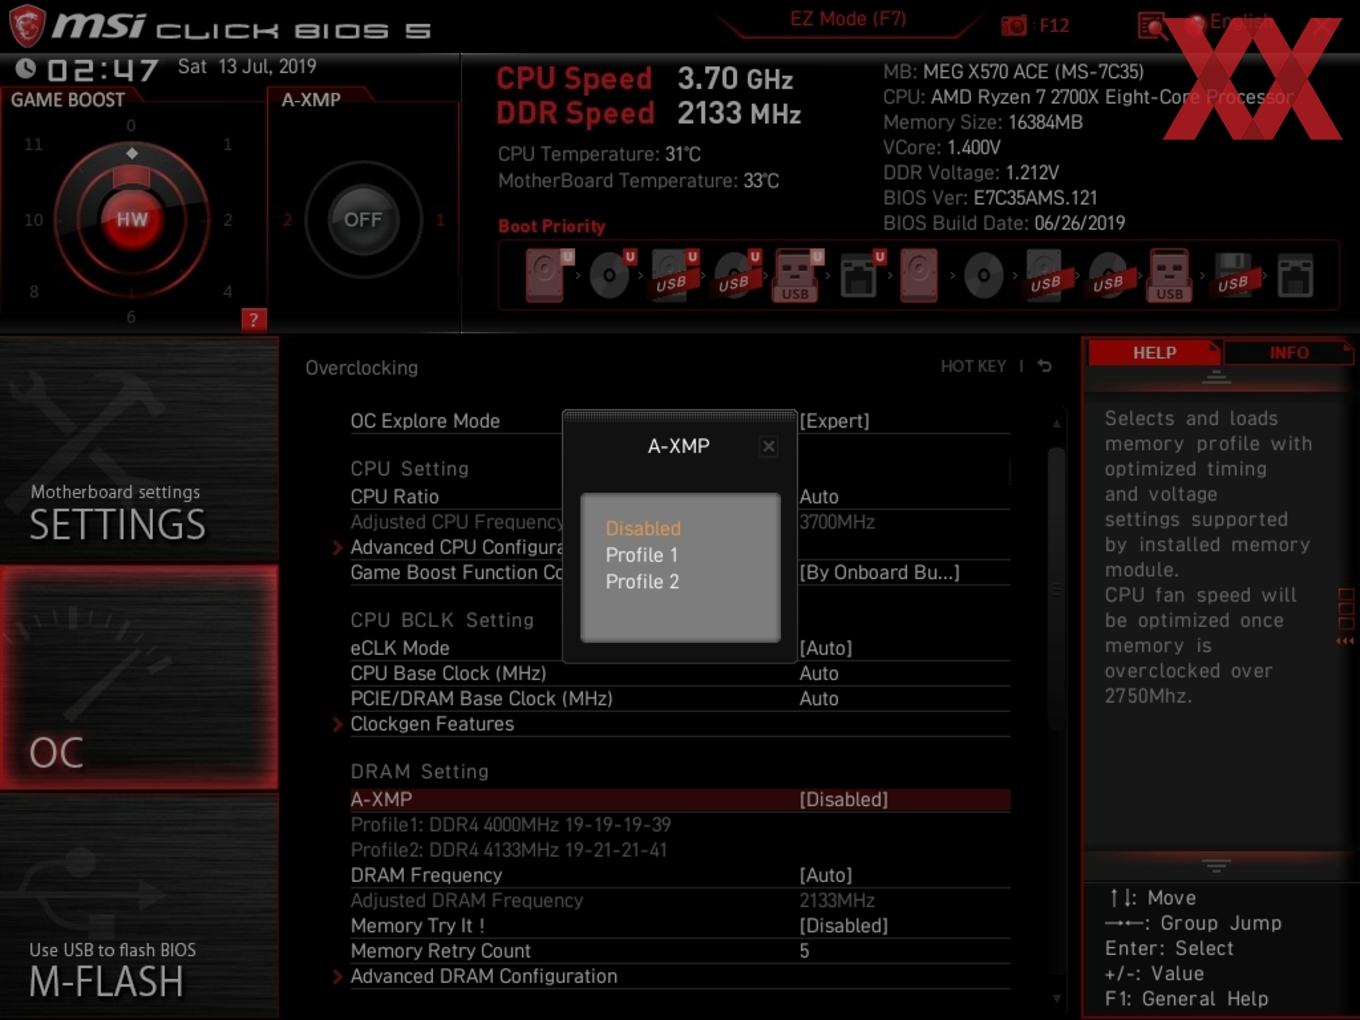Switch to the HELP tab
This screenshot has height=1020, width=1360.
coord(1154,353)
